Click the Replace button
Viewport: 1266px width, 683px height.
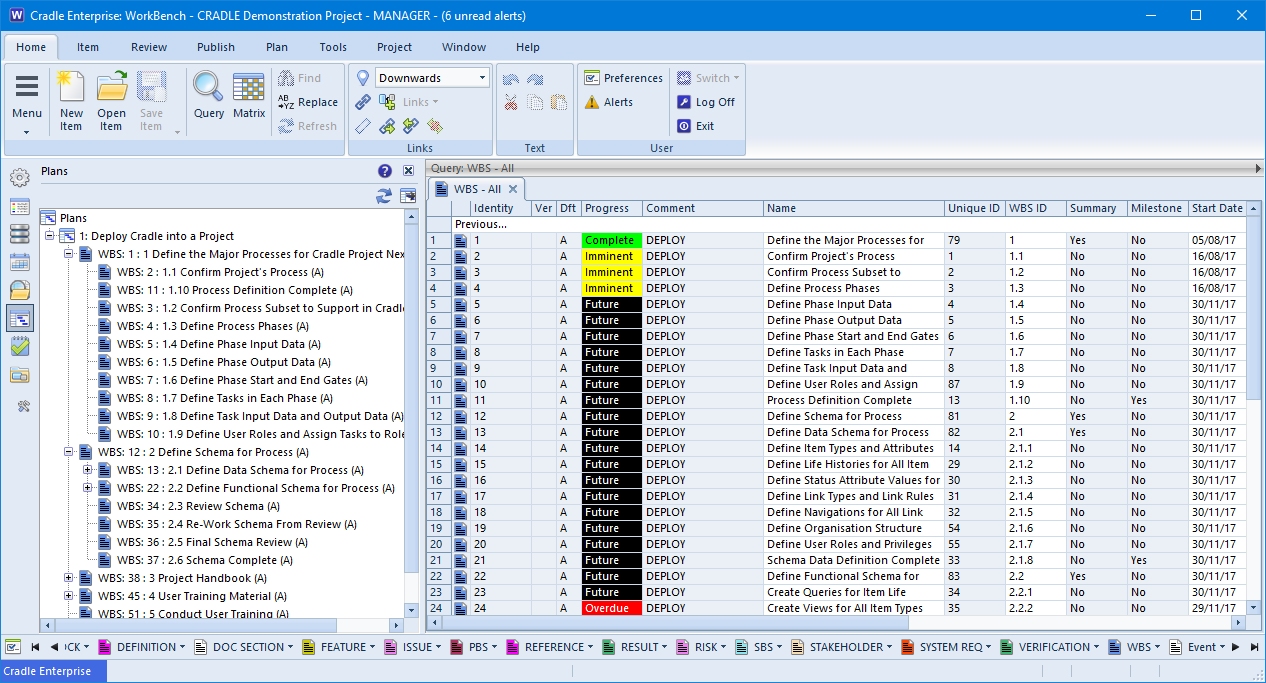(307, 102)
